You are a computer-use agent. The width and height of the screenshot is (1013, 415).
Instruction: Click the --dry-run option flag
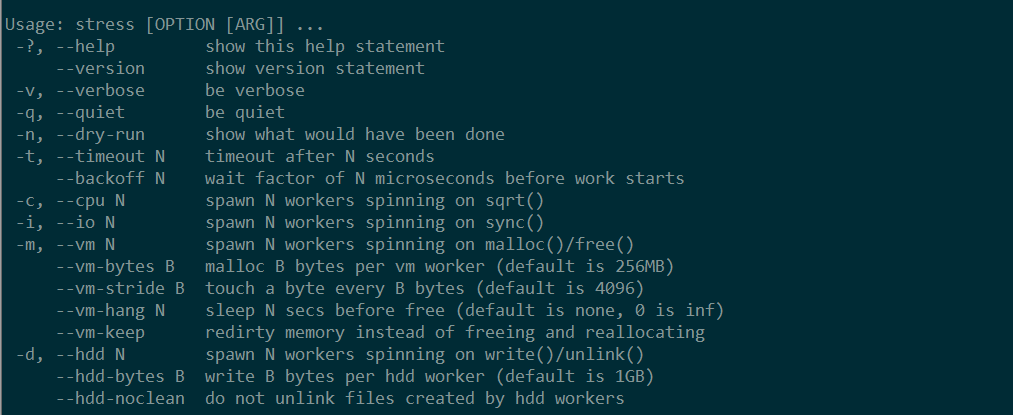coord(100,135)
